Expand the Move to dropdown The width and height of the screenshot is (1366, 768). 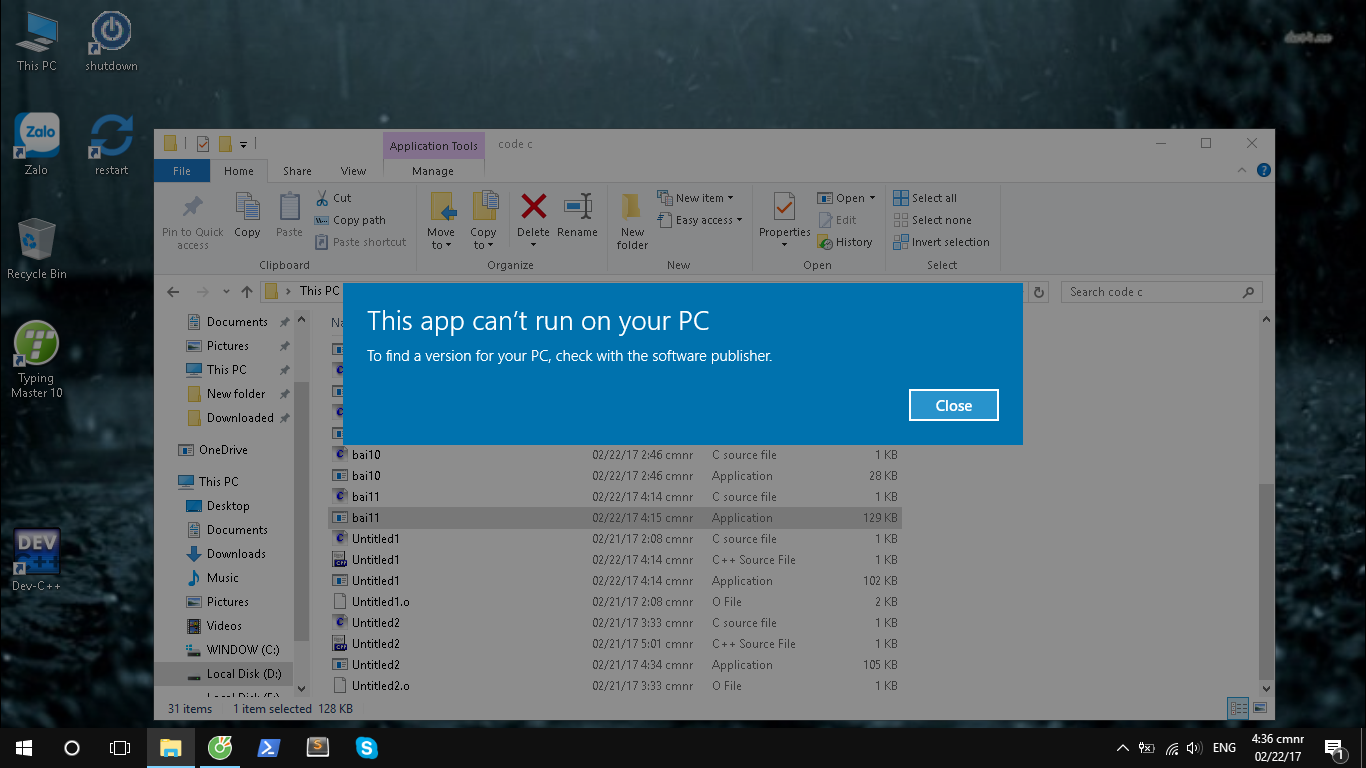pos(441,245)
